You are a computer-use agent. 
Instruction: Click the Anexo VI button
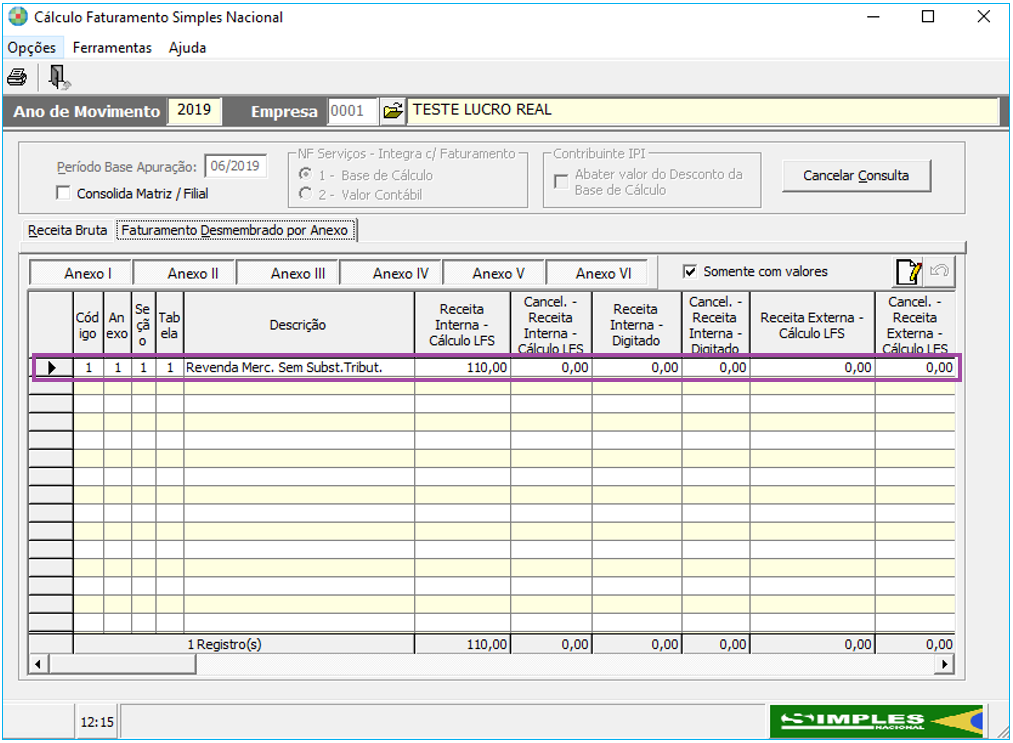tap(598, 273)
